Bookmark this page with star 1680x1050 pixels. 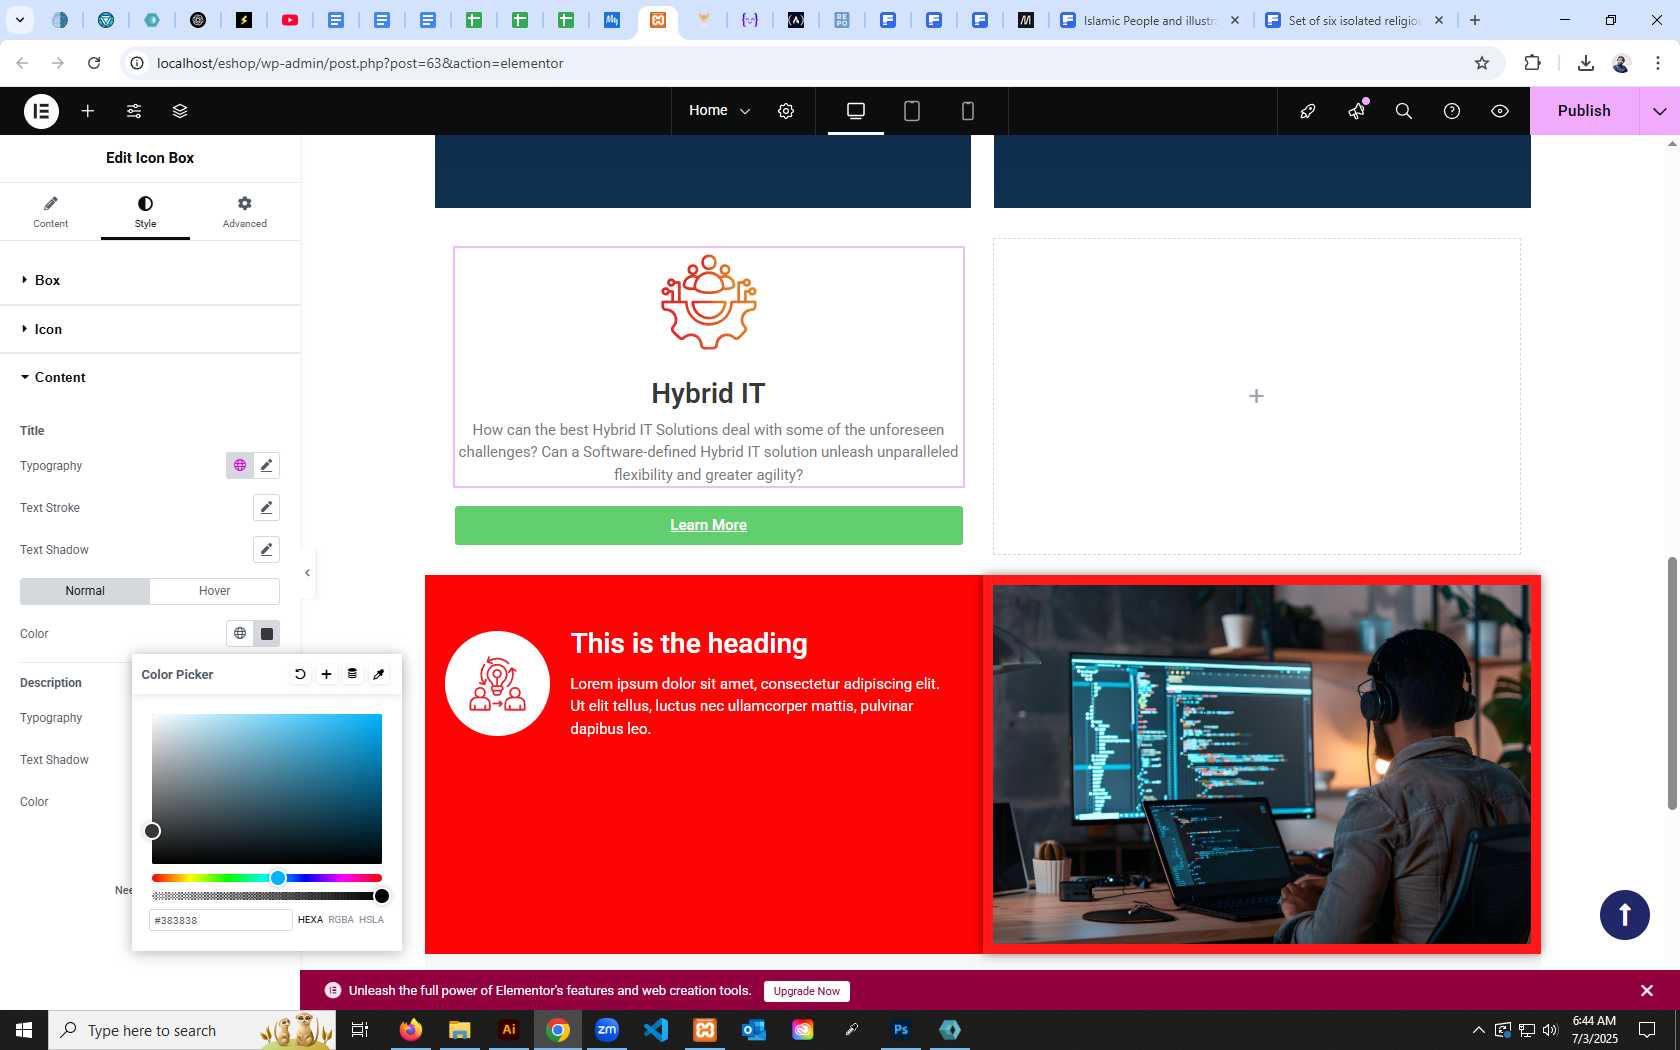1482,63
